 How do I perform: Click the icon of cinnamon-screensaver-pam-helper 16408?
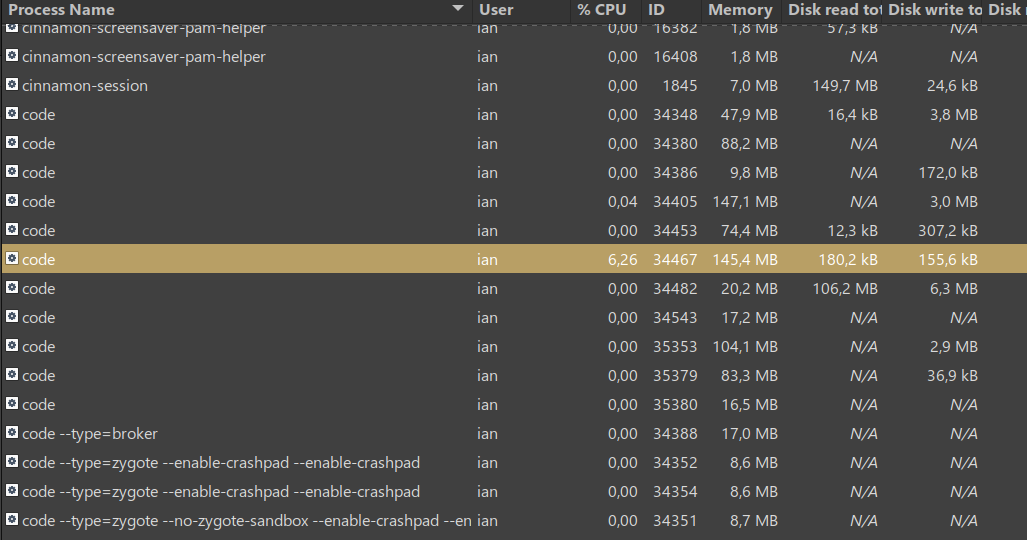(12, 56)
